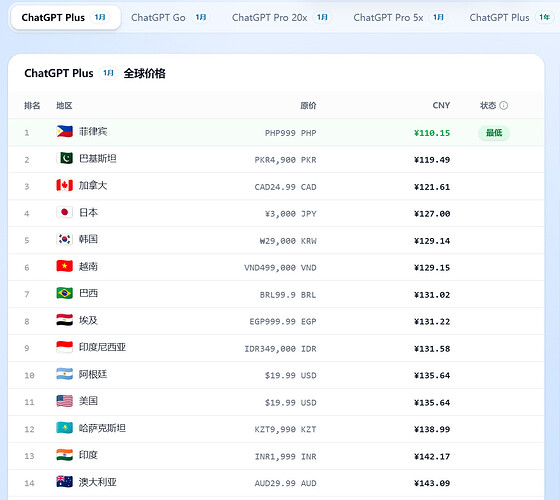Click the India flag icon
Screen dimensions: 560x500
[x=65, y=455]
